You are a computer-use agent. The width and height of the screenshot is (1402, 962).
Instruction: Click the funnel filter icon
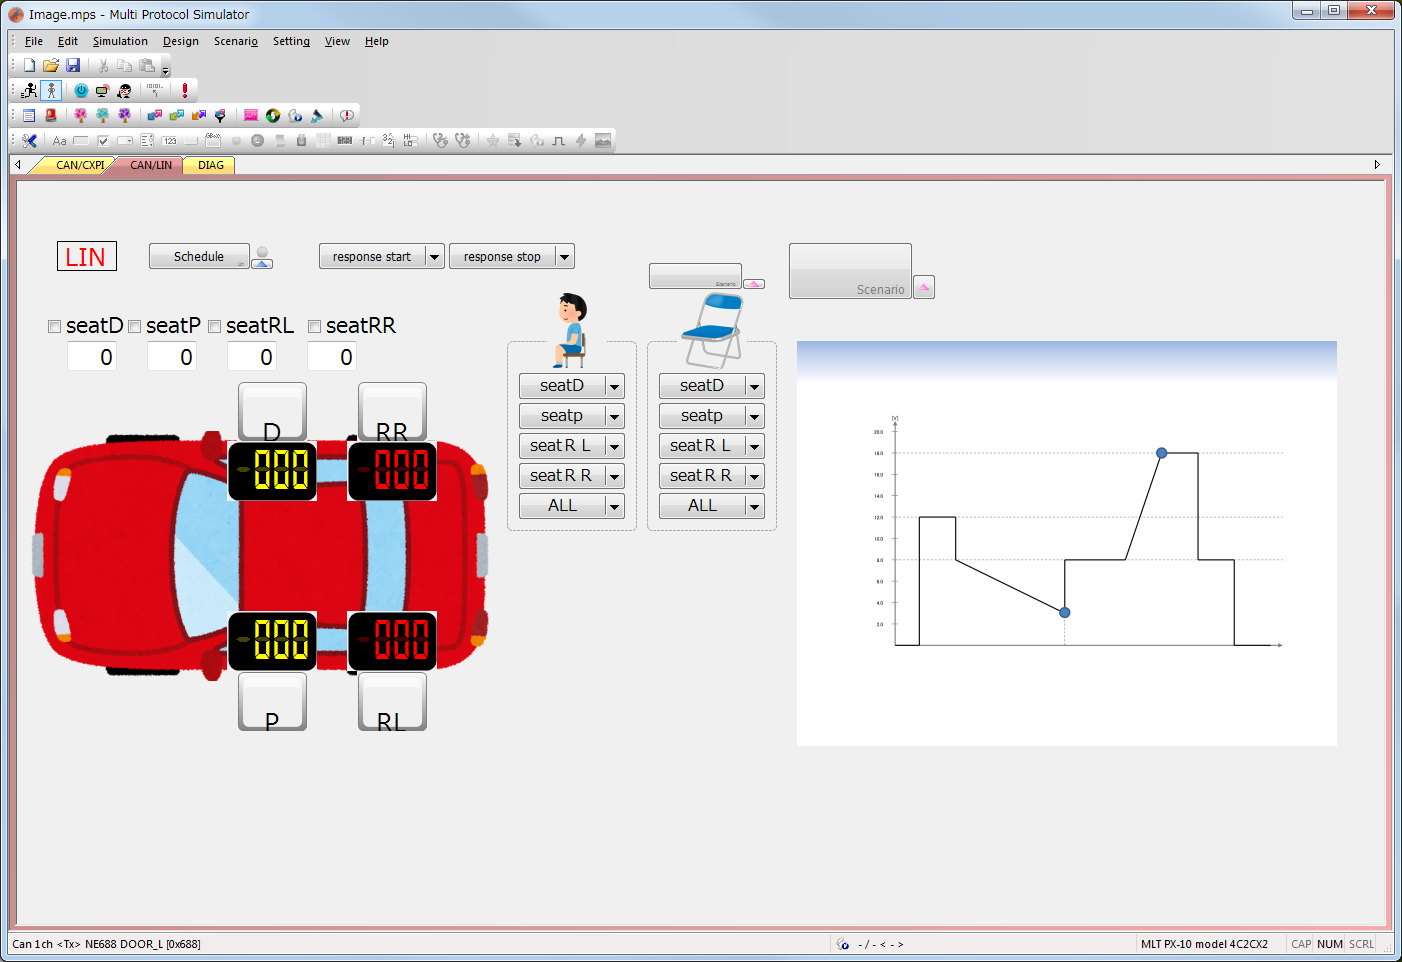click(220, 115)
